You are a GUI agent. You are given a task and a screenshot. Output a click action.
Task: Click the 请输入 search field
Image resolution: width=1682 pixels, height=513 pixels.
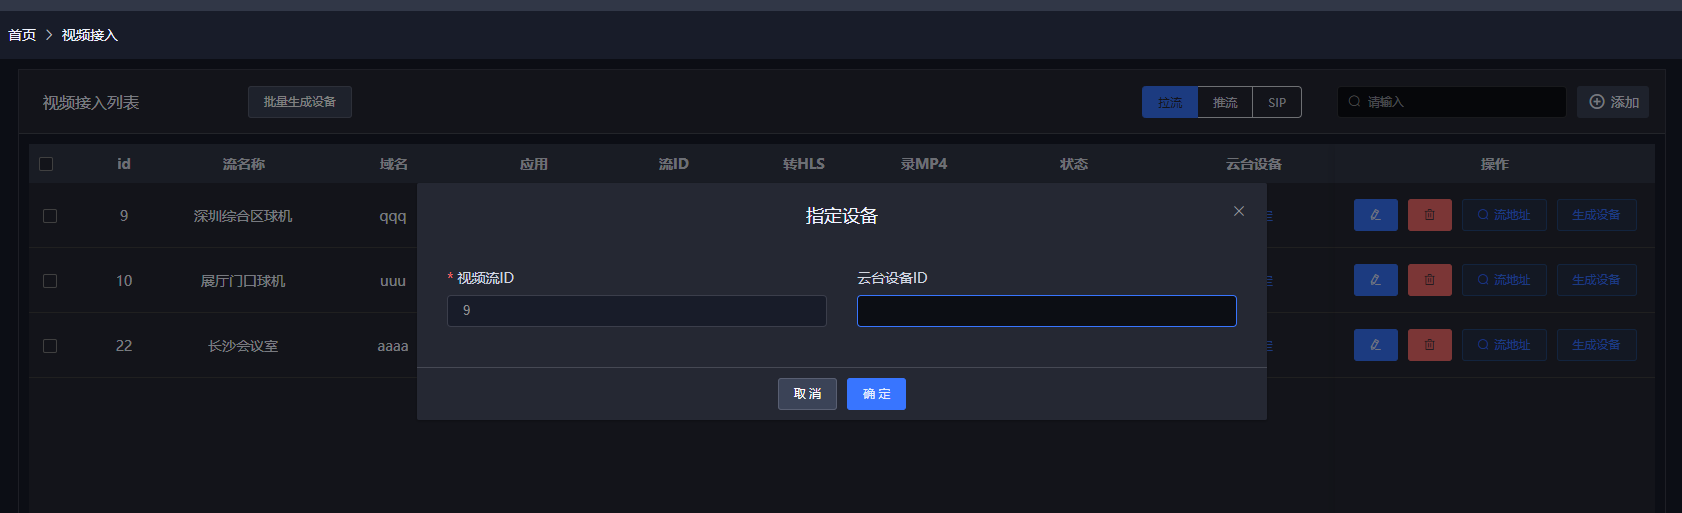point(1452,102)
